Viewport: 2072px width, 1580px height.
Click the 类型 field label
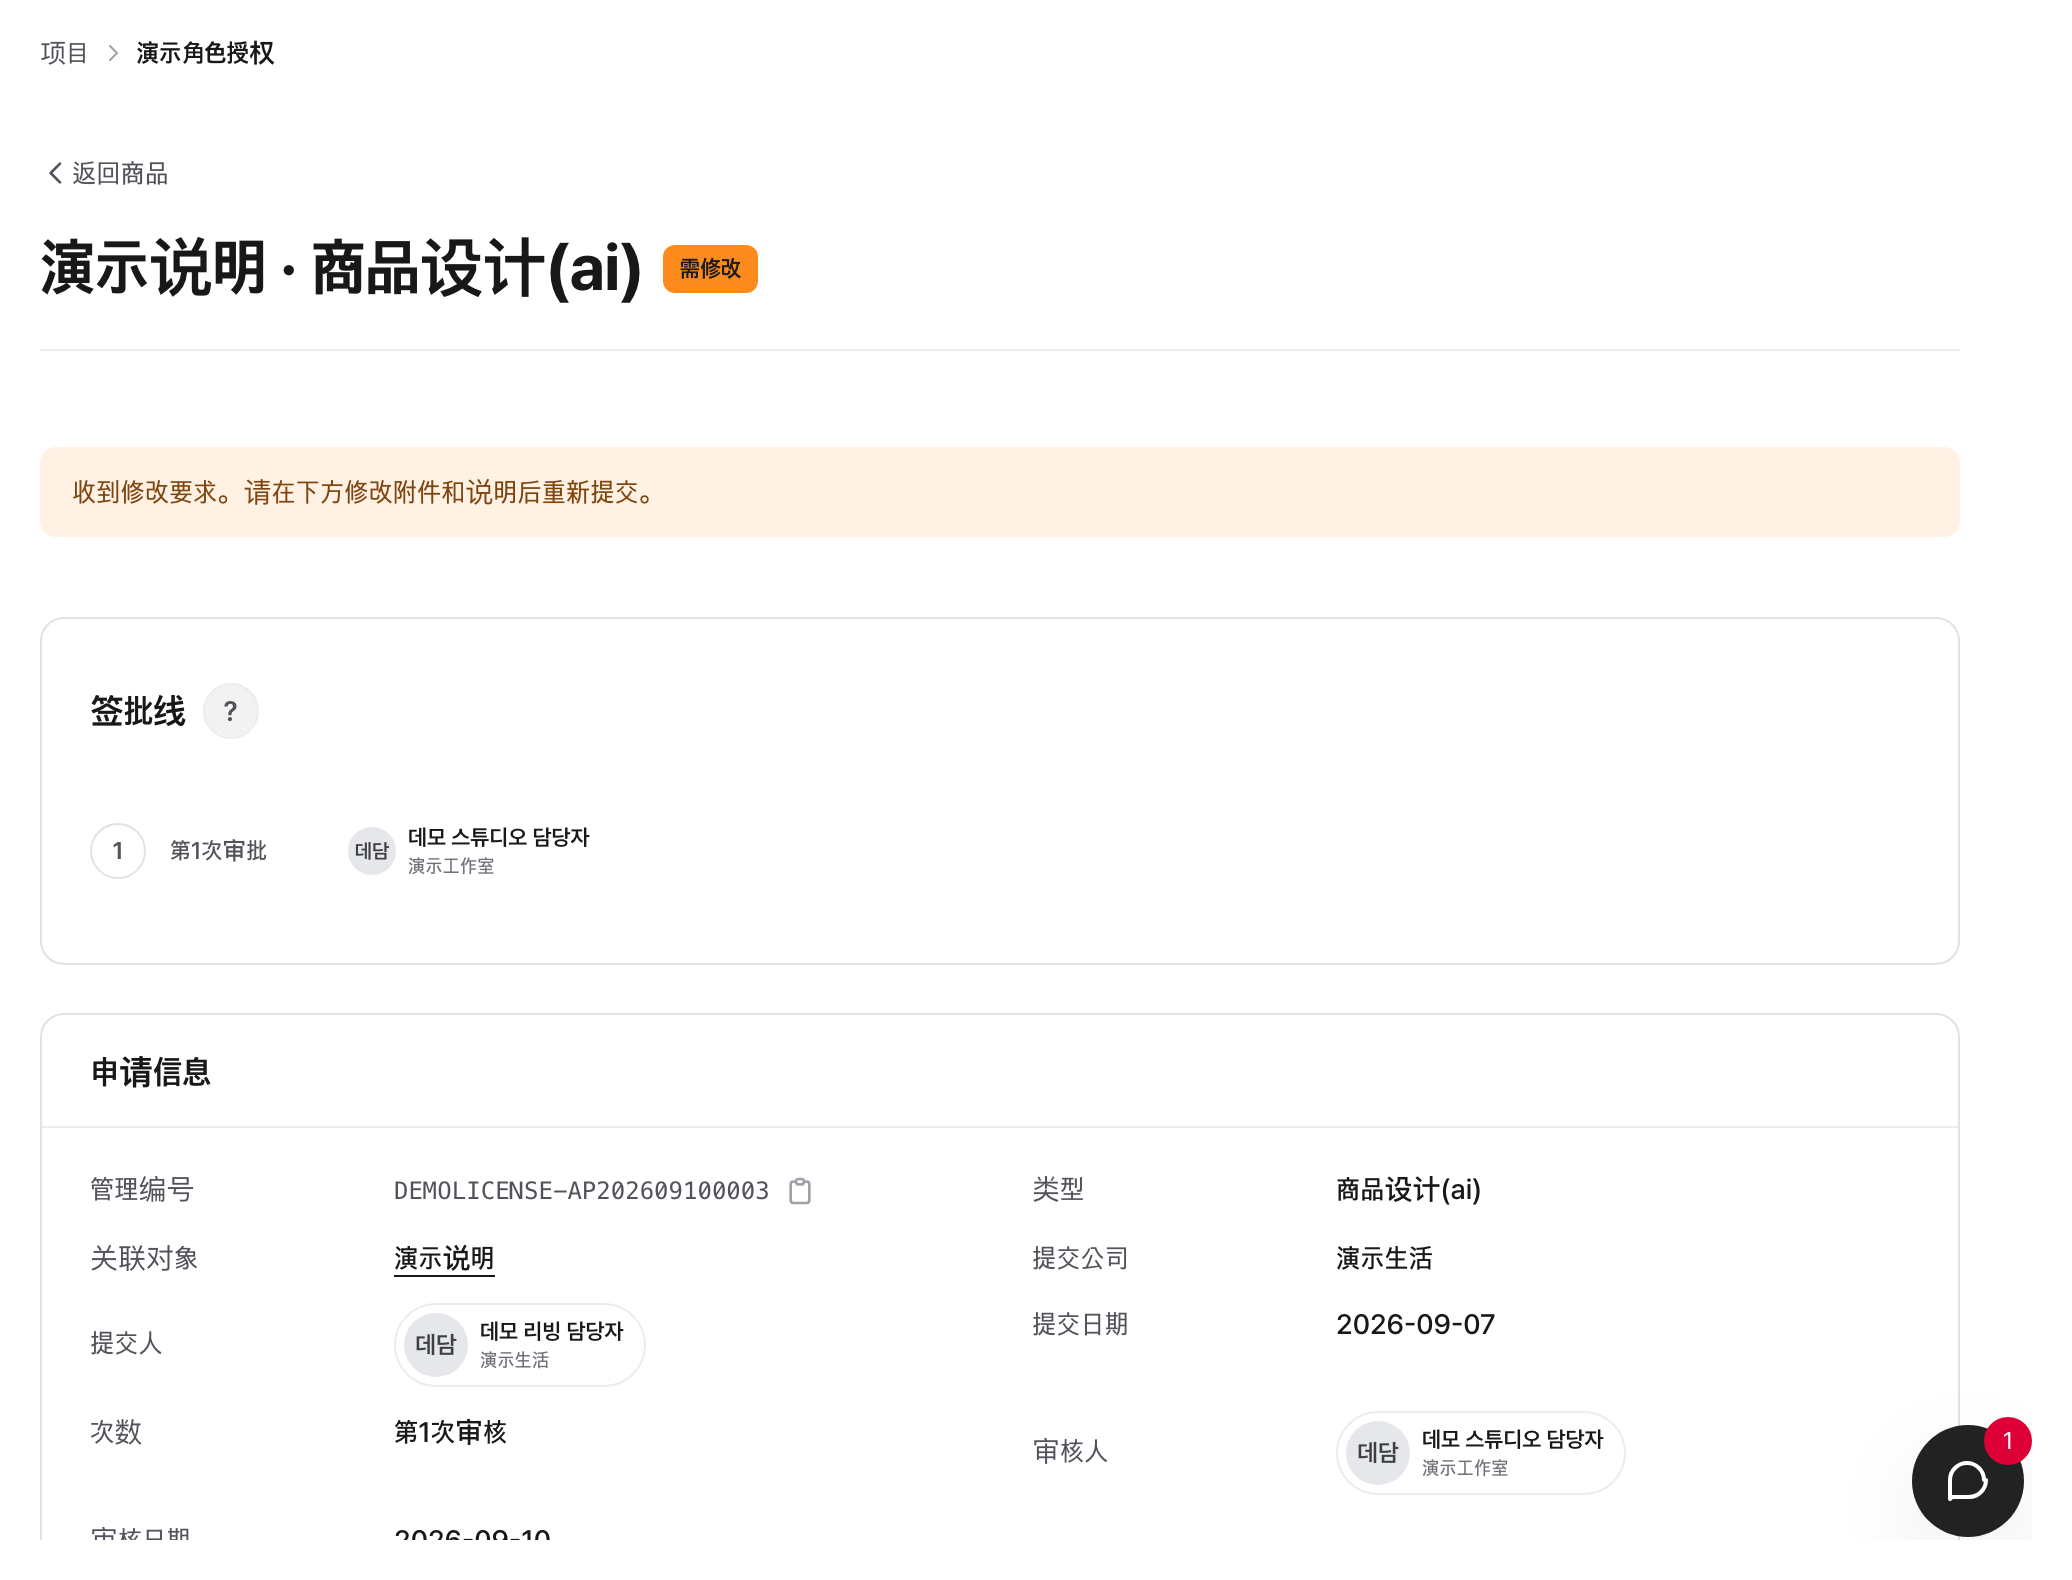(x=1058, y=1189)
